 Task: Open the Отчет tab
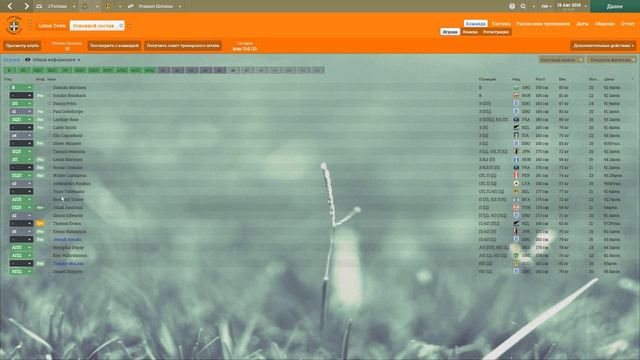(x=628, y=24)
